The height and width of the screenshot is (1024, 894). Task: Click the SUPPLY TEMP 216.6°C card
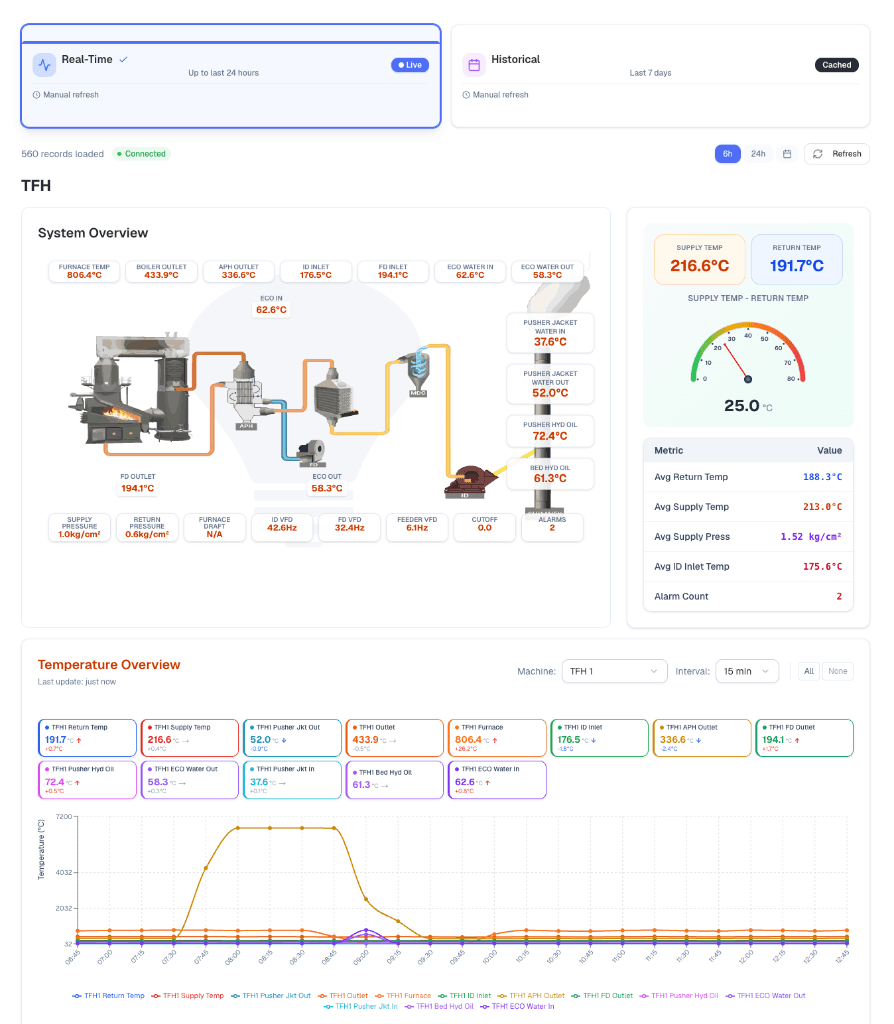(699, 259)
